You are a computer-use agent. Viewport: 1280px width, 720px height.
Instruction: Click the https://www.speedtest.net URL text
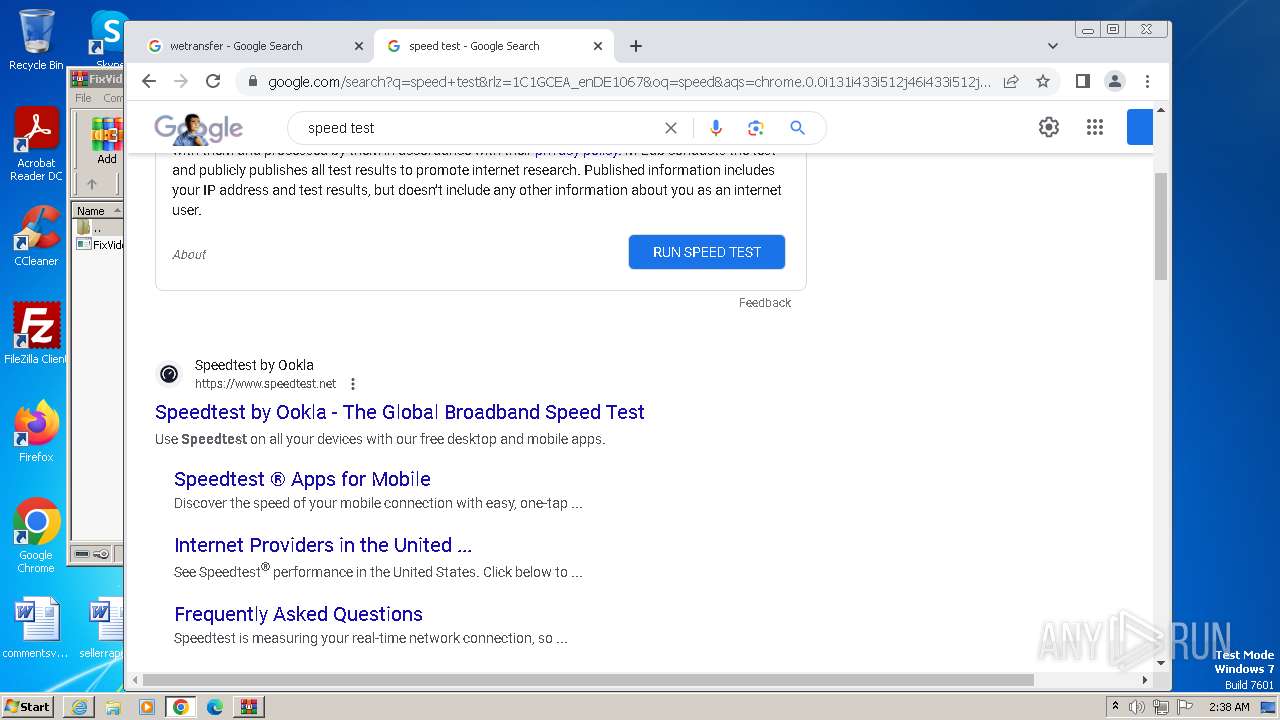(265, 384)
